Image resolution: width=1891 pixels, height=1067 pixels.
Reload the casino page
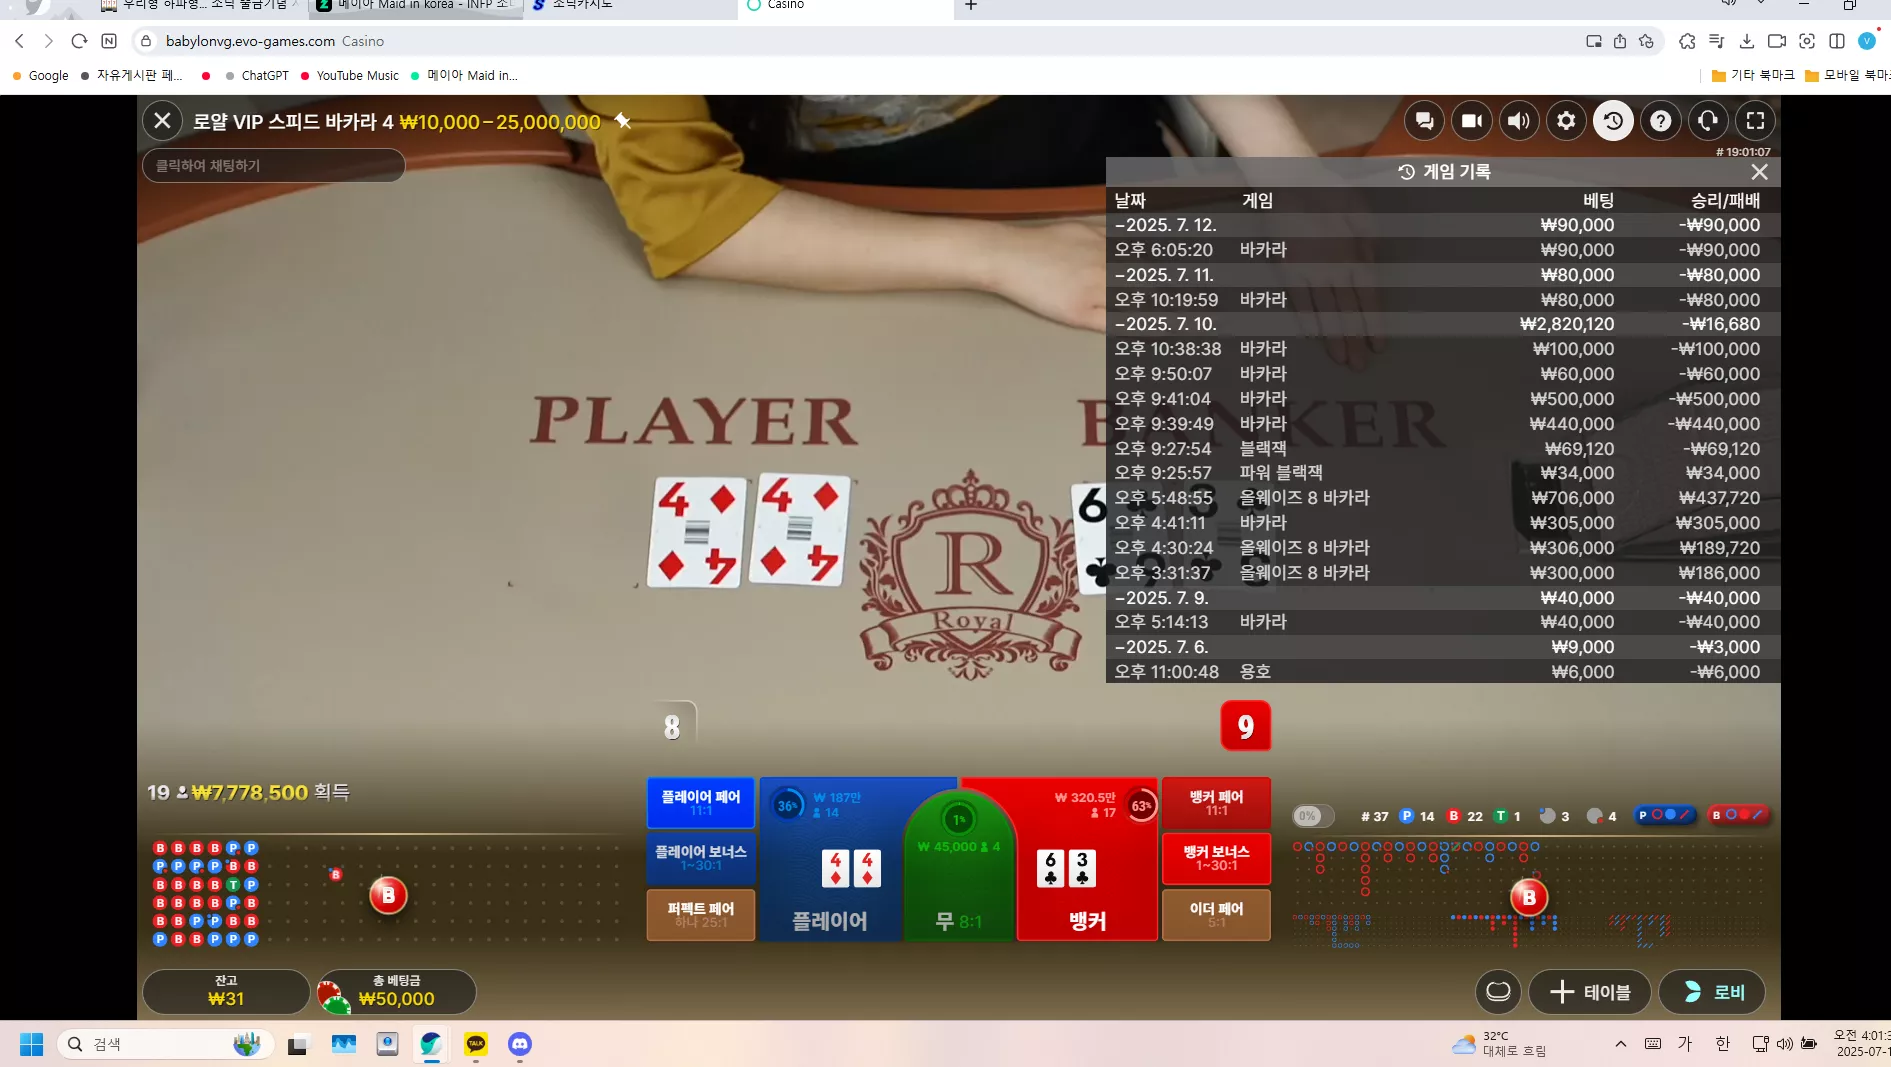click(x=79, y=41)
